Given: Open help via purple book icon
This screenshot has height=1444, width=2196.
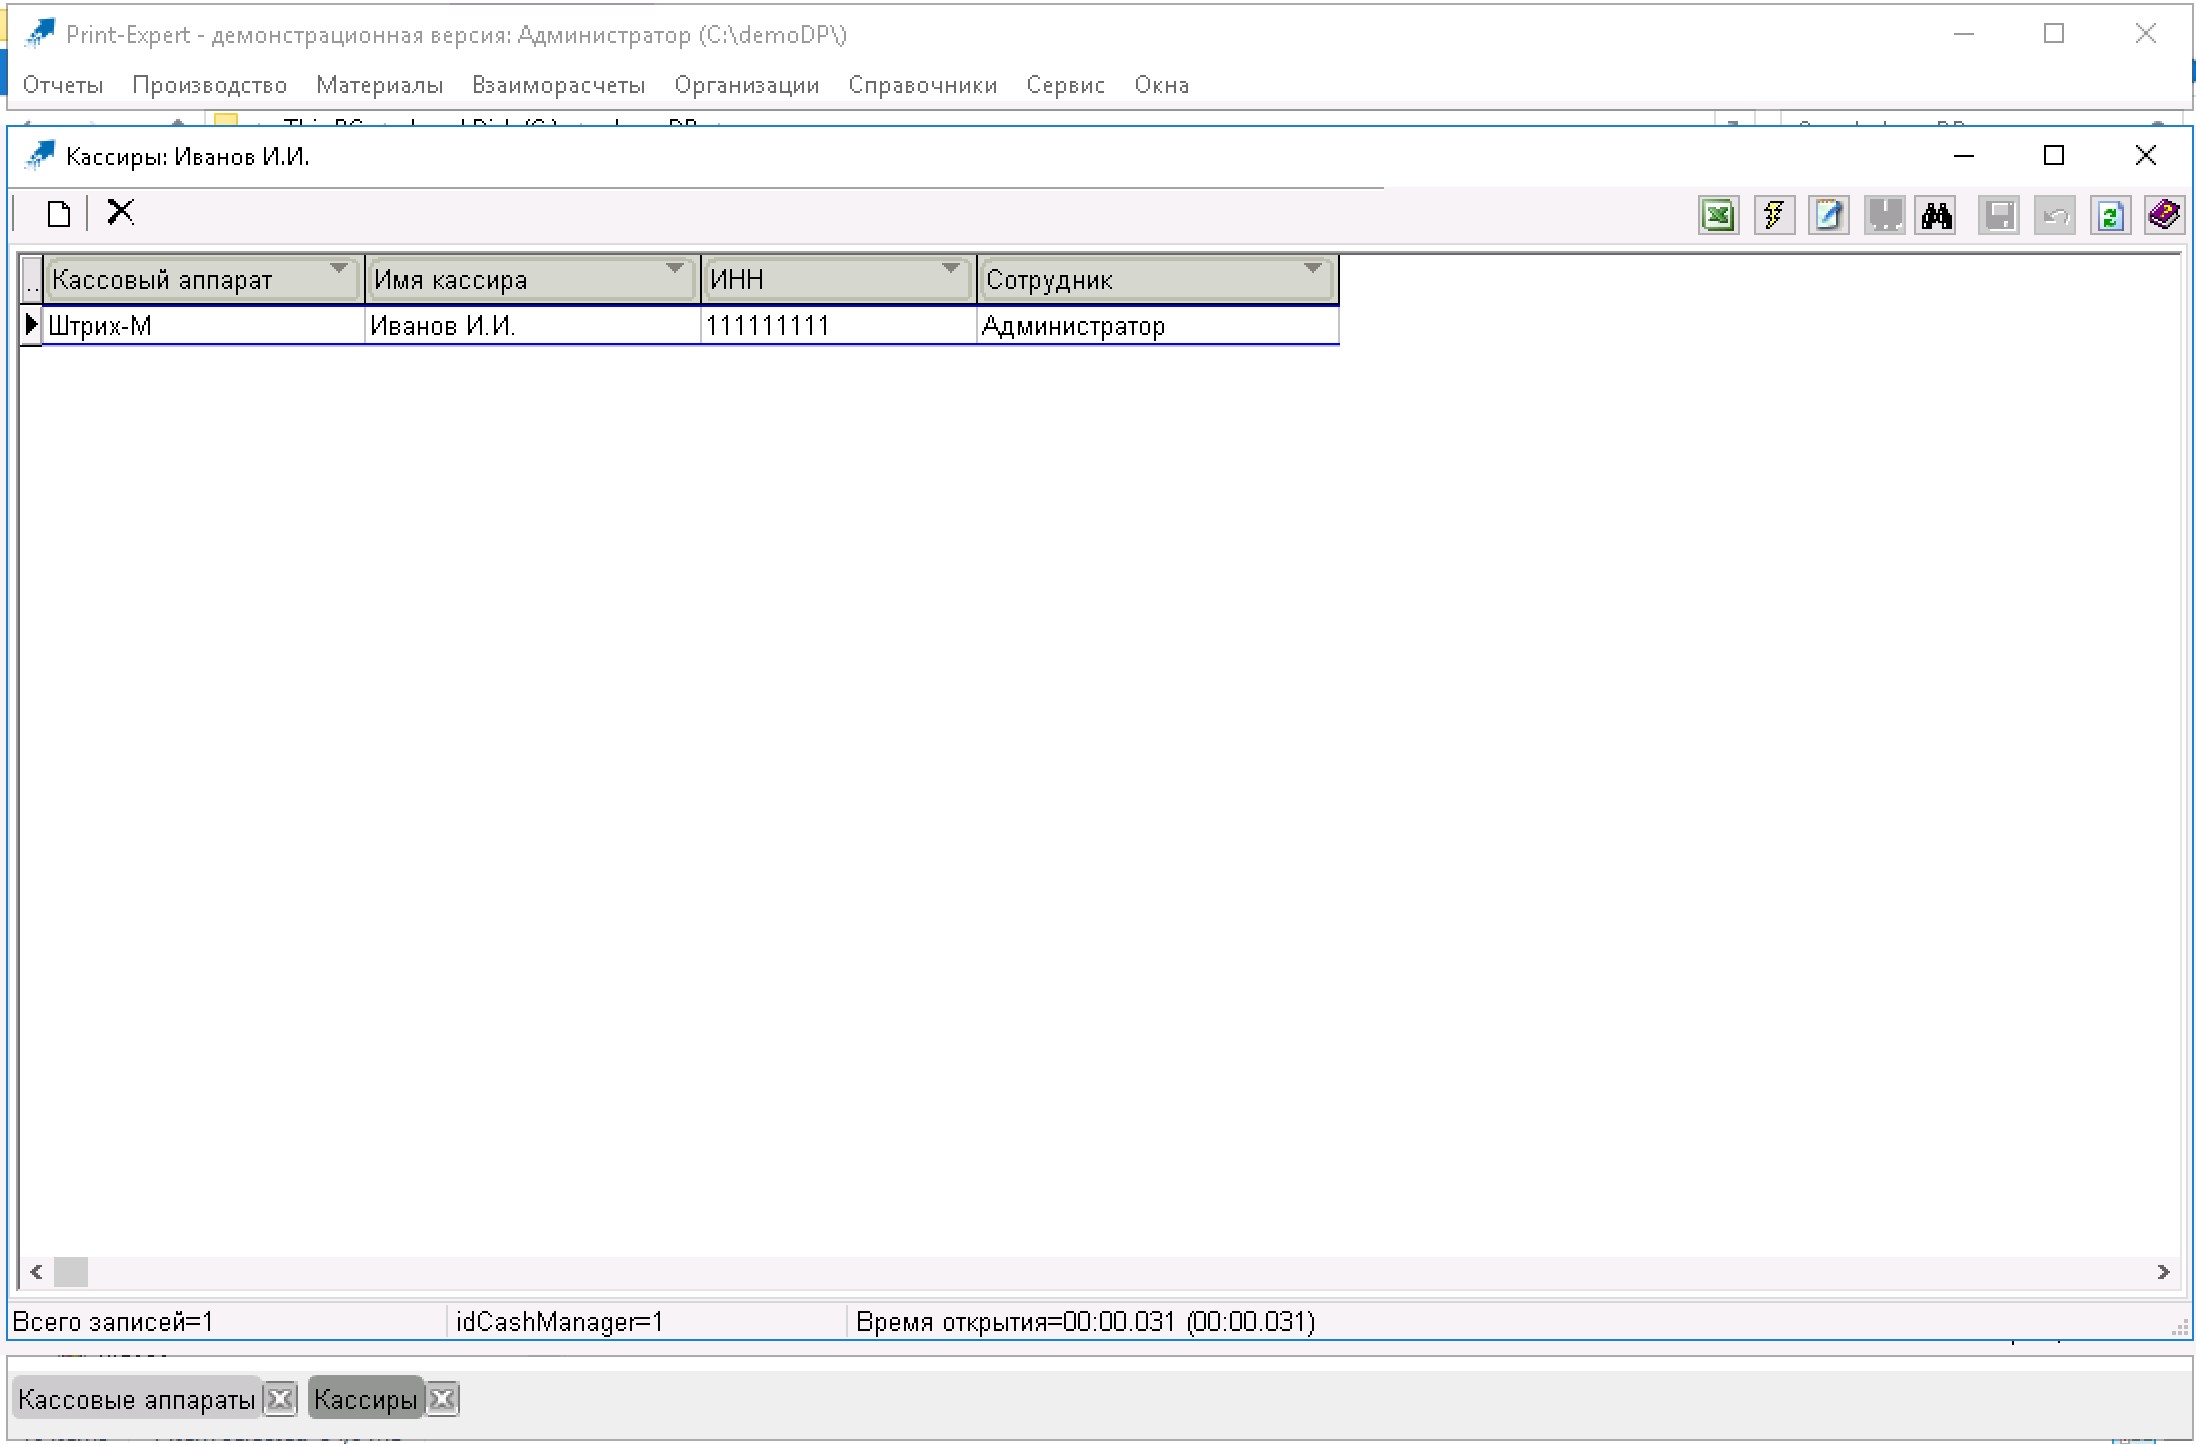Looking at the screenshot, I should pyautogui.click(x=2164, y=216).
